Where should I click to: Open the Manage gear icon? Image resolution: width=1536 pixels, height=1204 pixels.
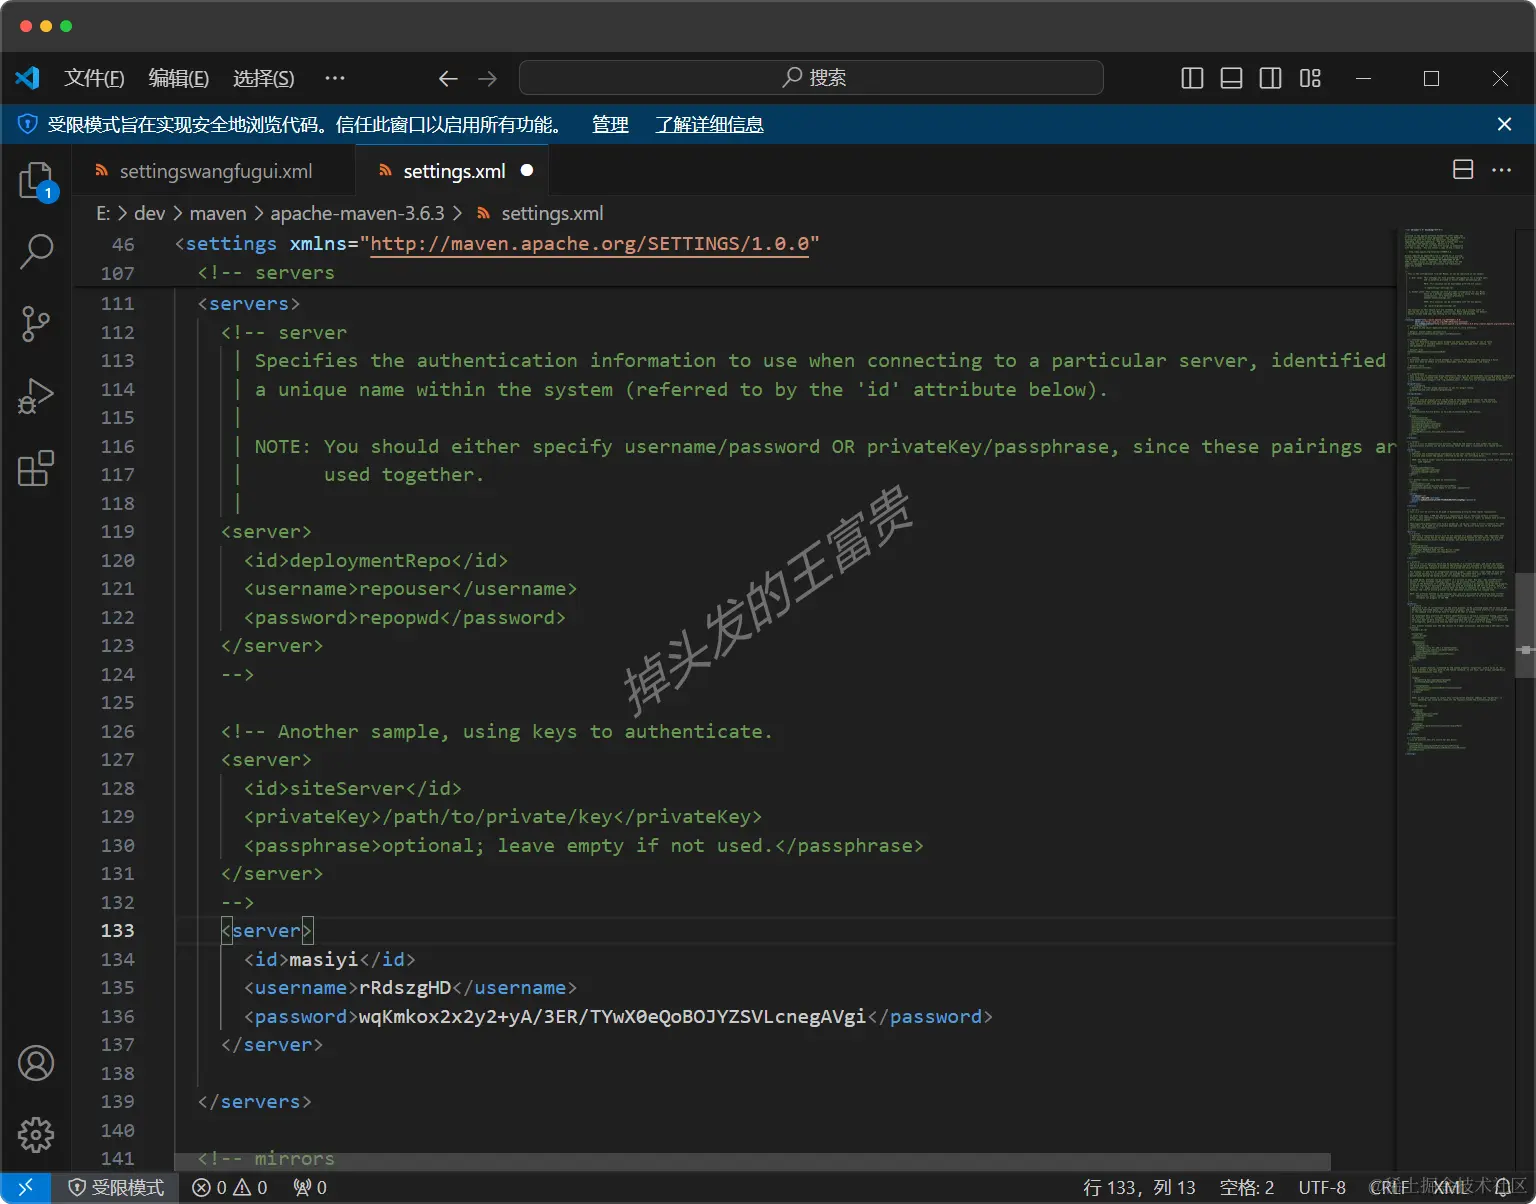(36, 1135)
